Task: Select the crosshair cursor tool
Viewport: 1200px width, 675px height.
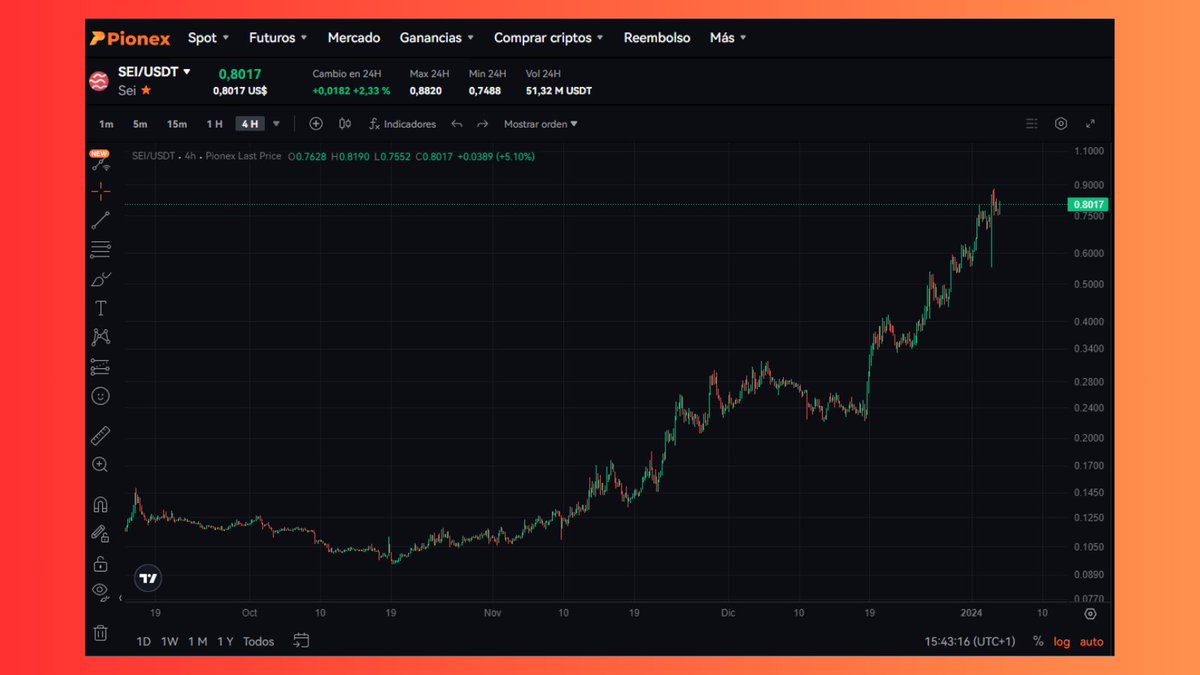Action: [100, 190]
